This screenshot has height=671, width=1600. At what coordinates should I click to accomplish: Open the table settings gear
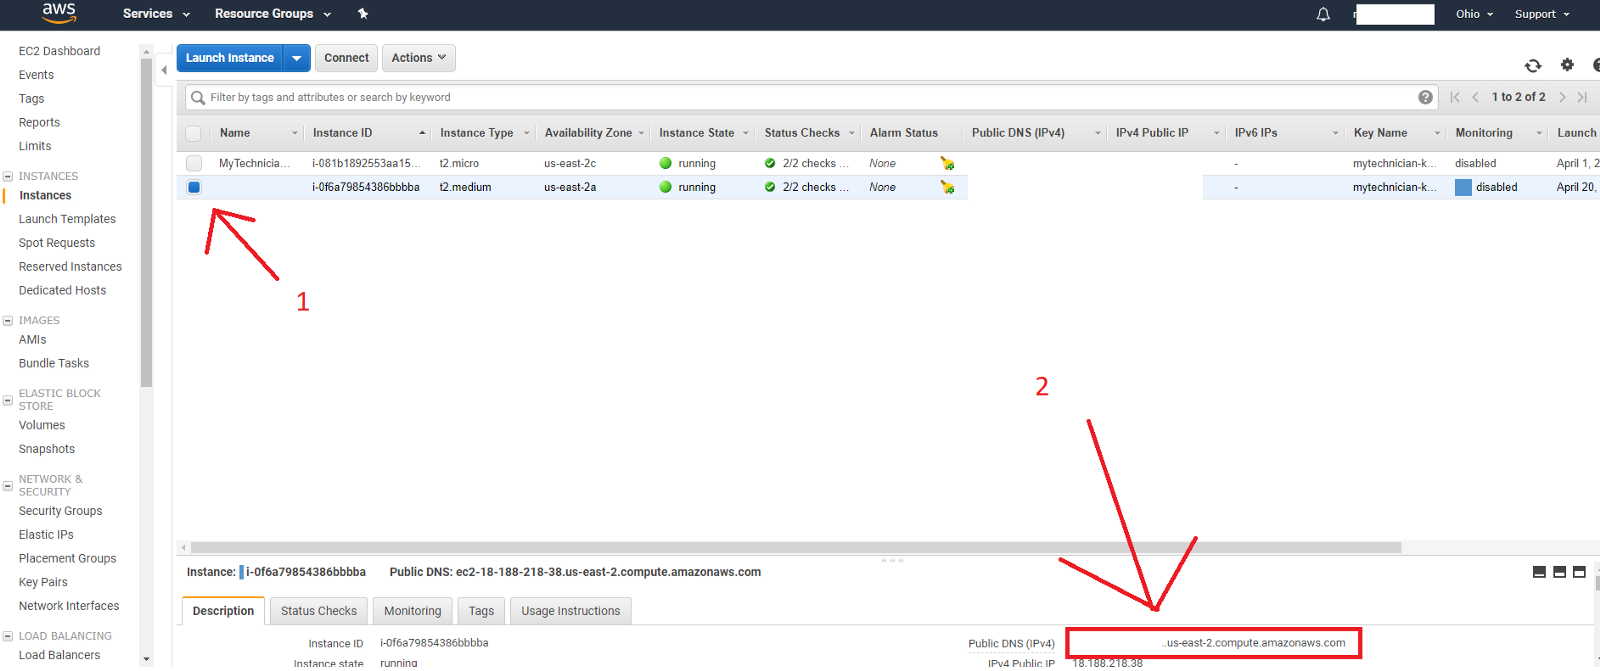coord(1567,65)
